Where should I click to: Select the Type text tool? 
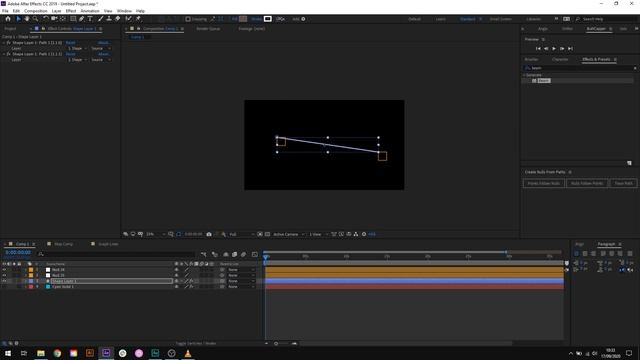pyautogui.click(x=90, y=19)
